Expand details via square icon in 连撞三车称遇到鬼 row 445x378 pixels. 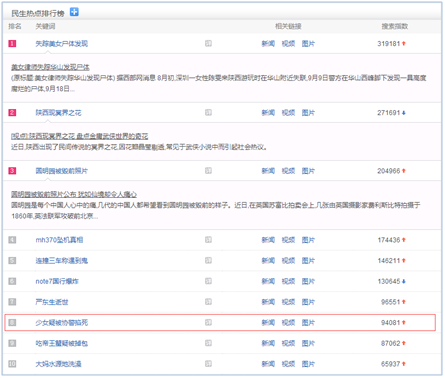point(208,260)
